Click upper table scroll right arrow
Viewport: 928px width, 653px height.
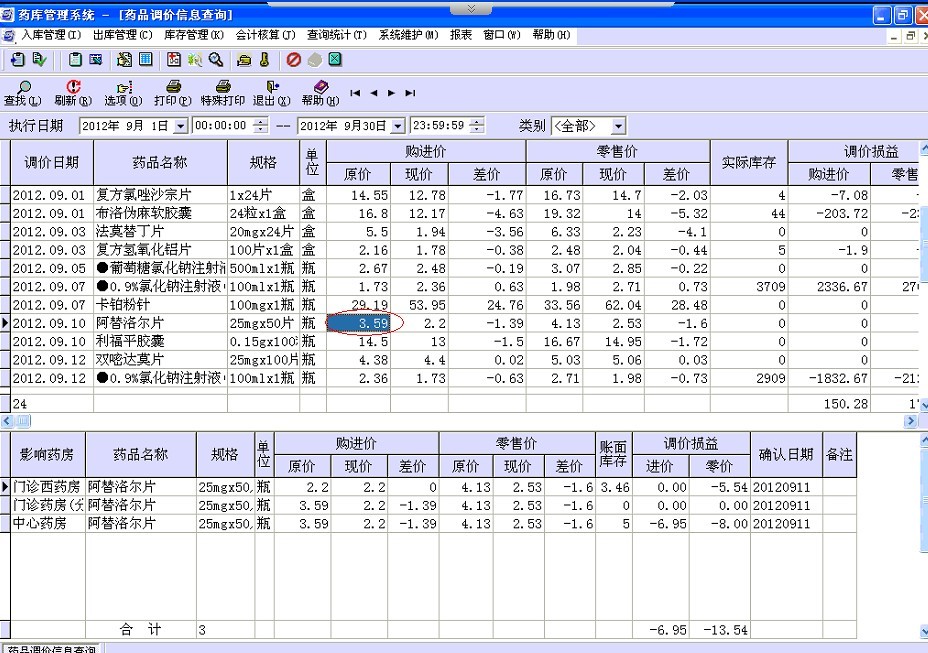[x=911, y=421]
